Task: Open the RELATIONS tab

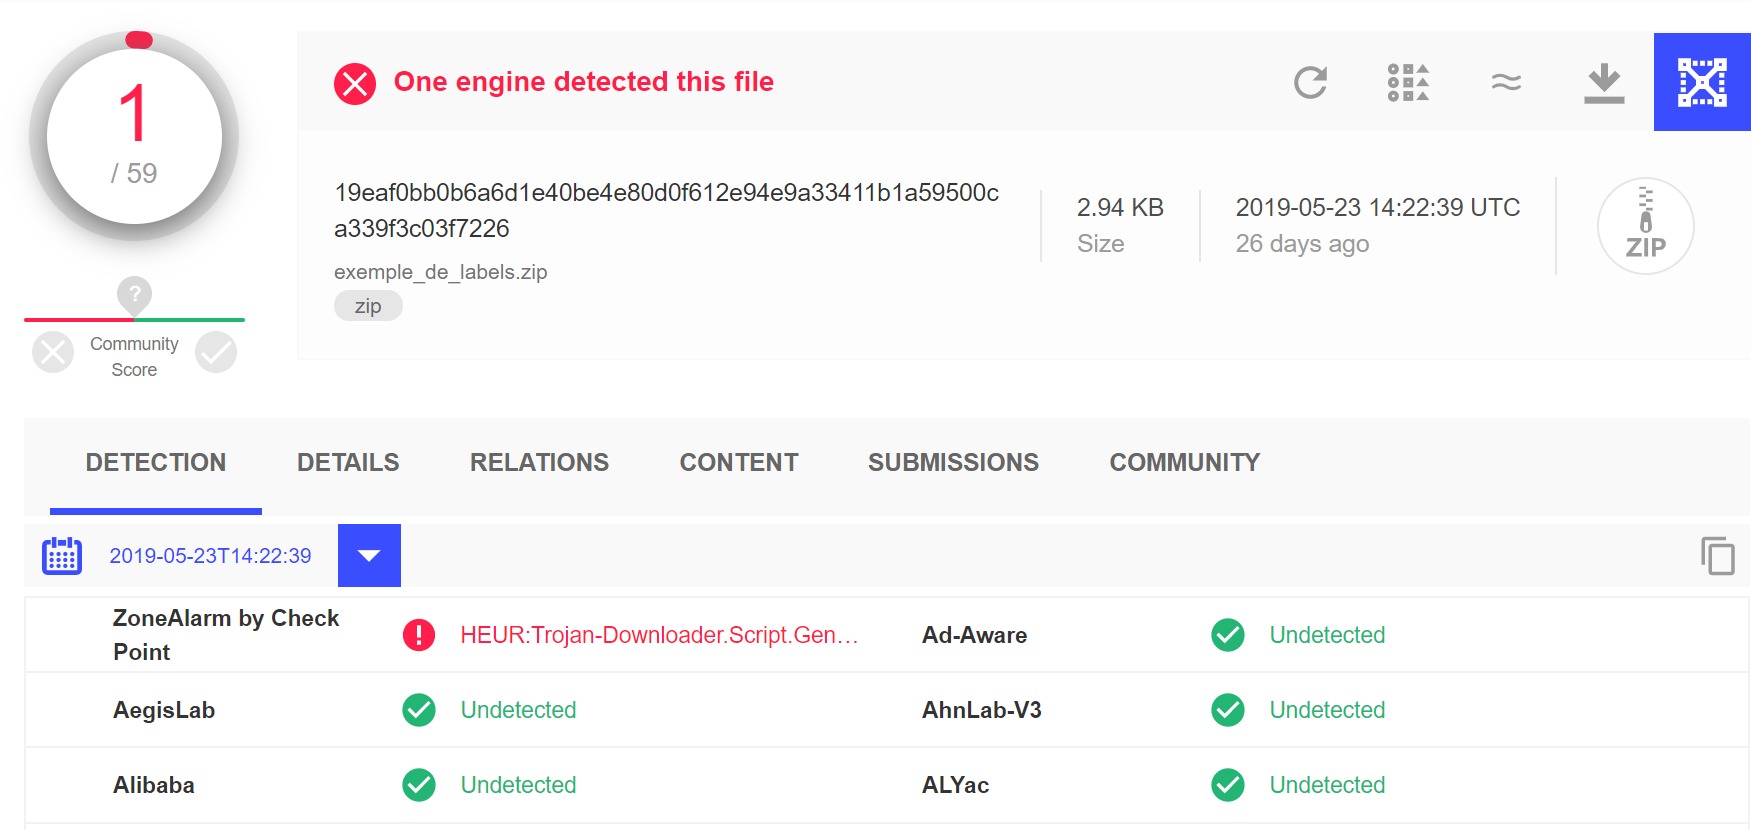Action: coord(539,462)
